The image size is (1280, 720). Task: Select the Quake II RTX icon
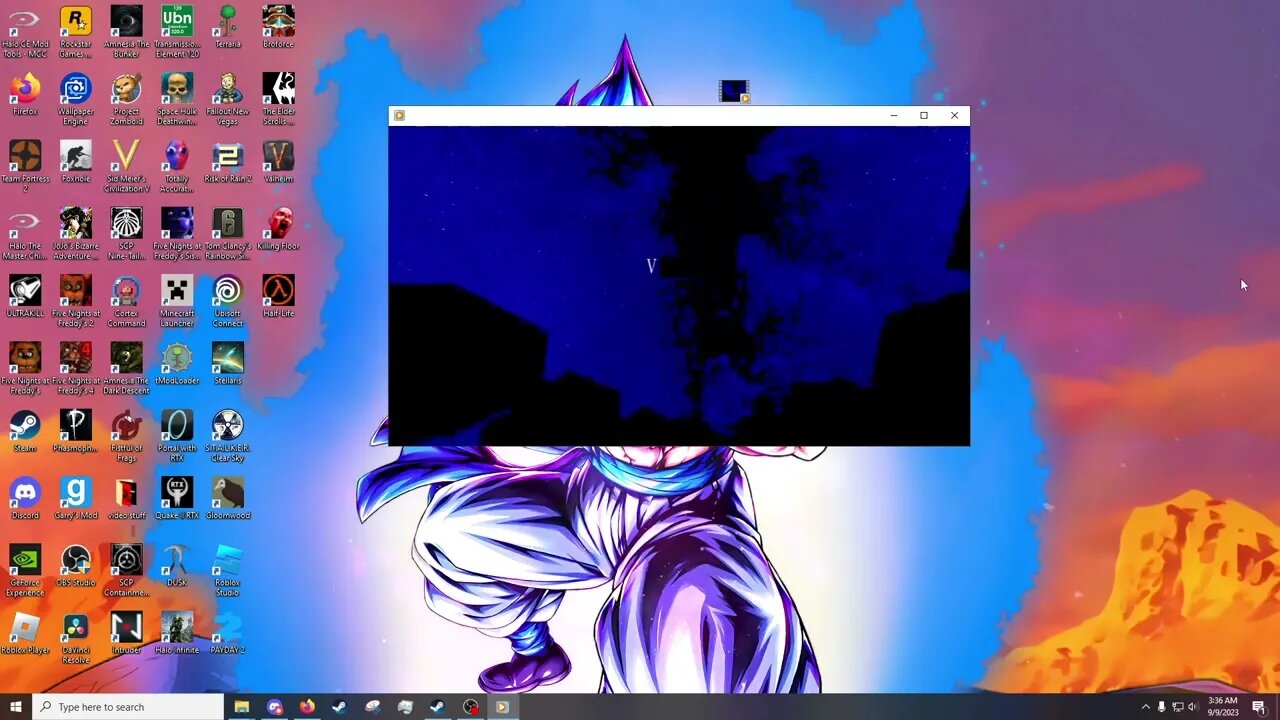point(177,497)
